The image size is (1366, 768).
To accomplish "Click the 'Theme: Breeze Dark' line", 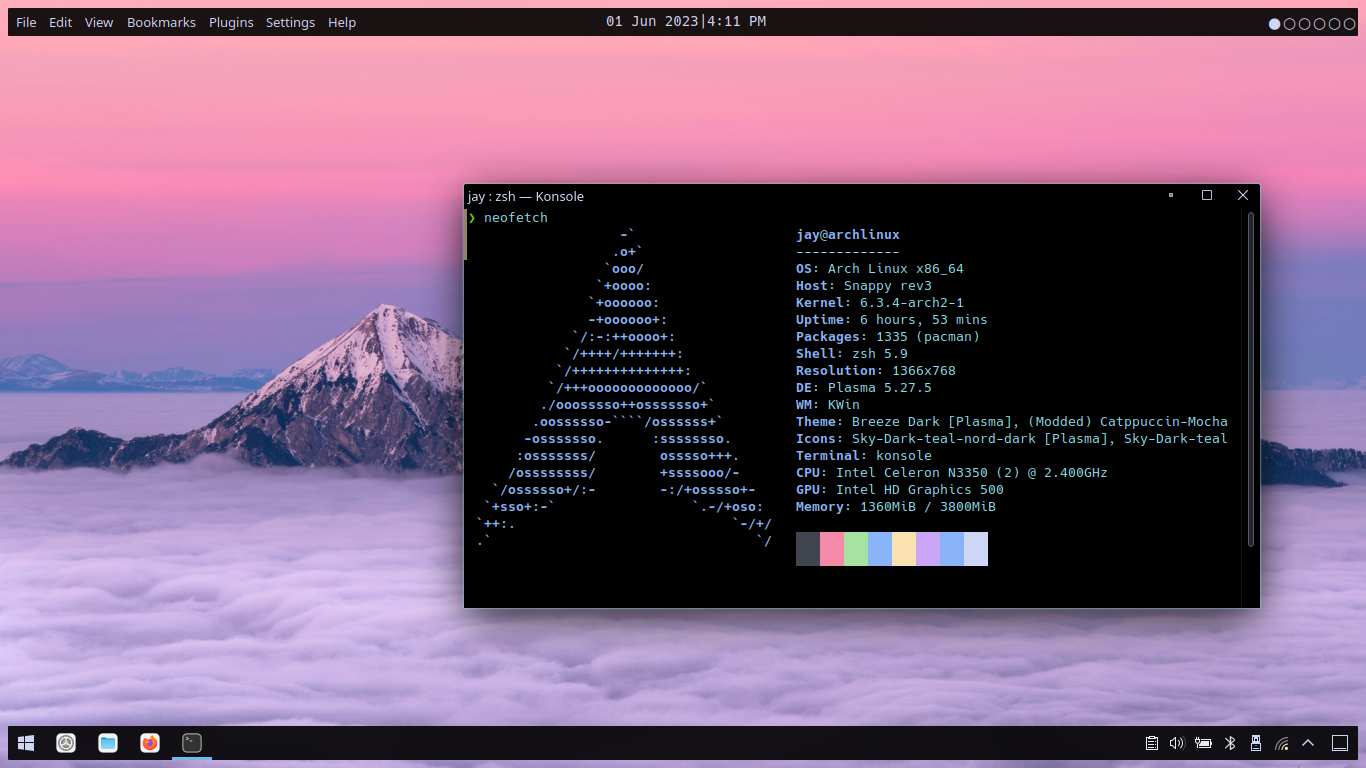I will 1012,422.
